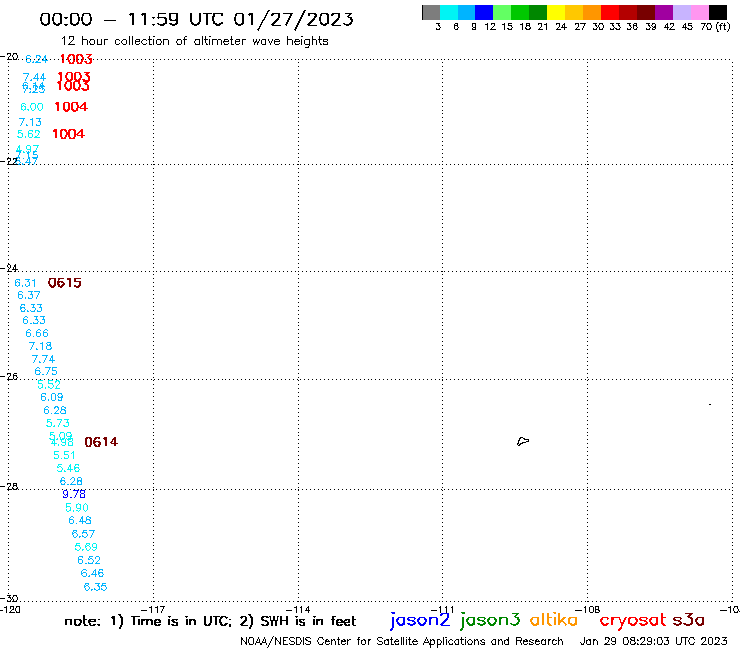Image resolution: width=740 pixels, height=650 pixels.
Task: Click the 'jason2' satellite legend label
Action: pos(420,620)
